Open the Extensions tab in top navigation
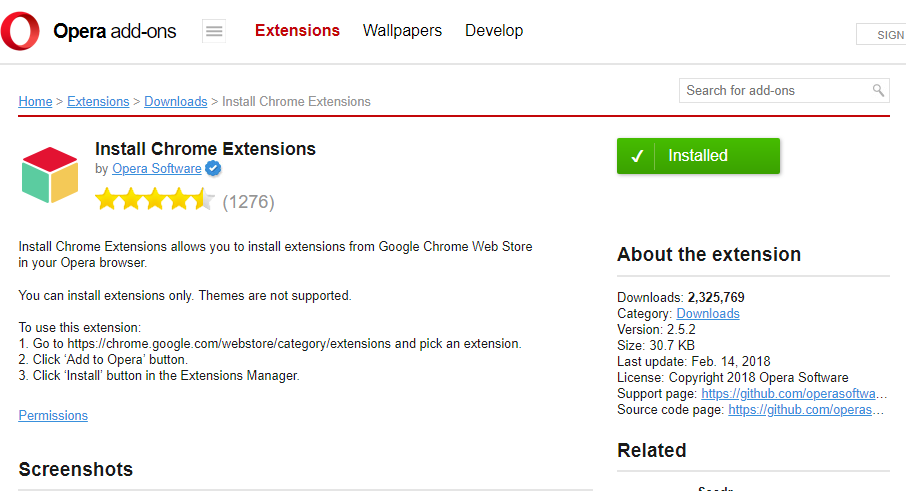Image resolution: width=906 pixels, height=491 pixels. tap(298, 31)
